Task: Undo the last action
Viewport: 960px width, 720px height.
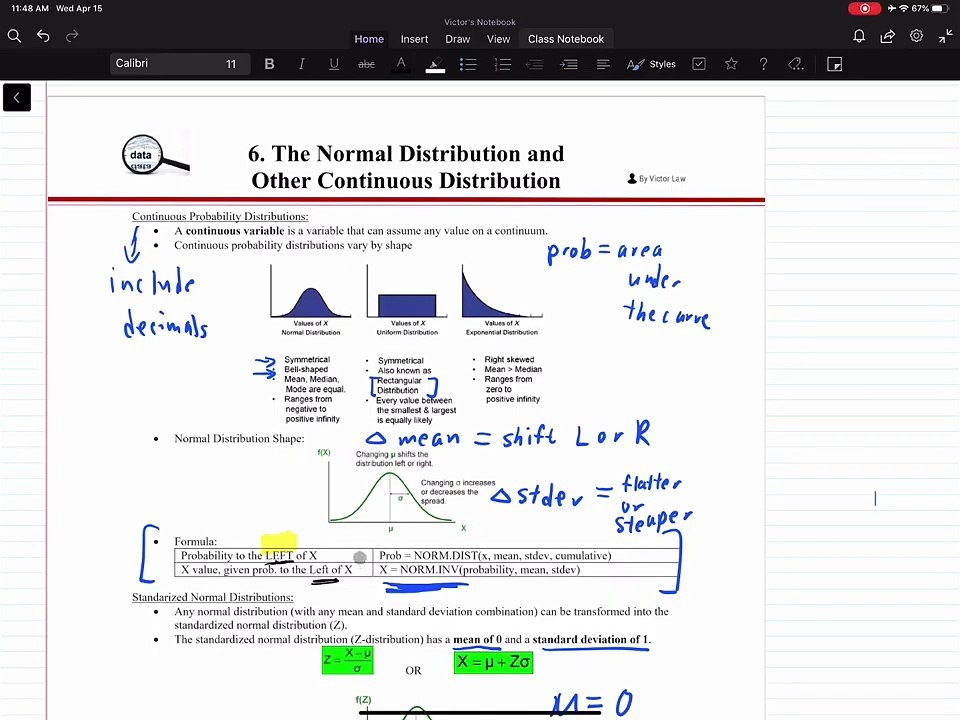Action: (x=43, y=36)
